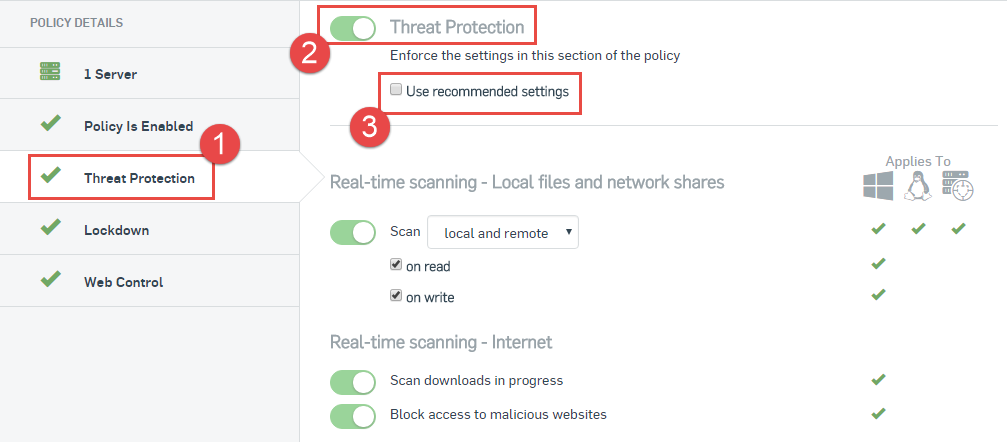Open the local and remote dropdown
This screenshot has height=442, width=1007.
click(503, 233)
